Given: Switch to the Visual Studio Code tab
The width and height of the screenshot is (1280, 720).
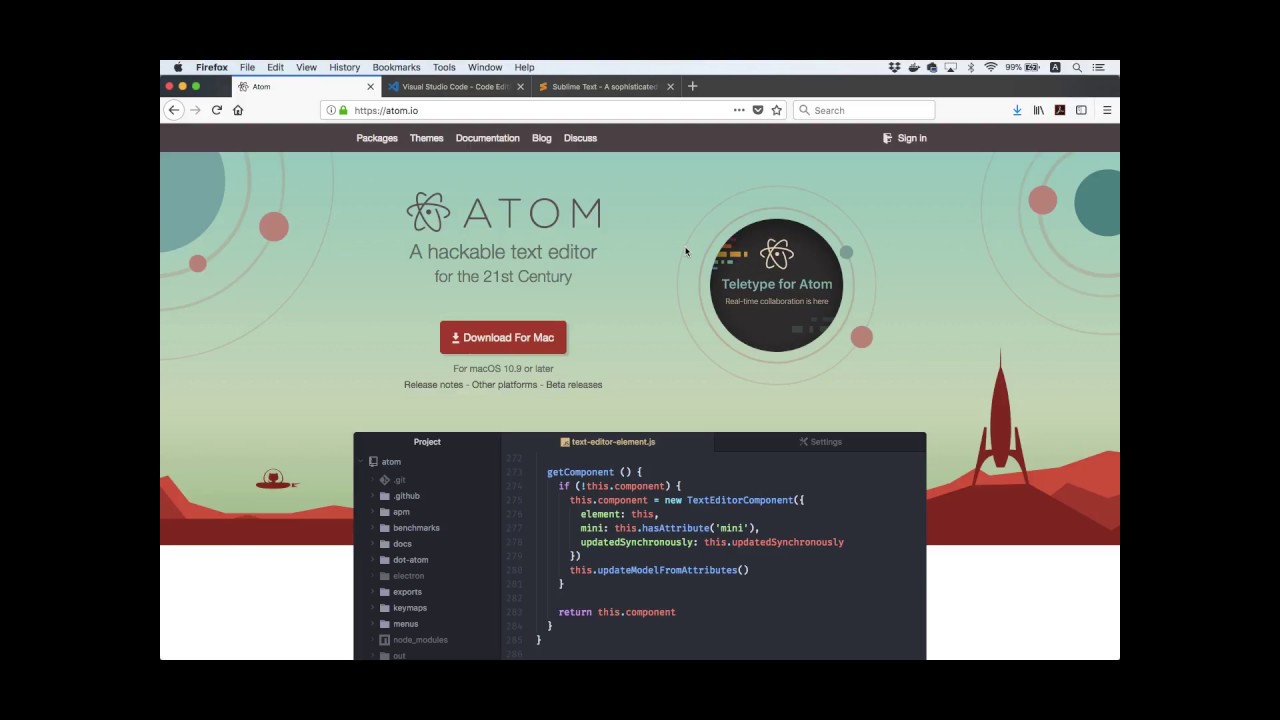Looking at the screenshot, I should click(456, 87).
